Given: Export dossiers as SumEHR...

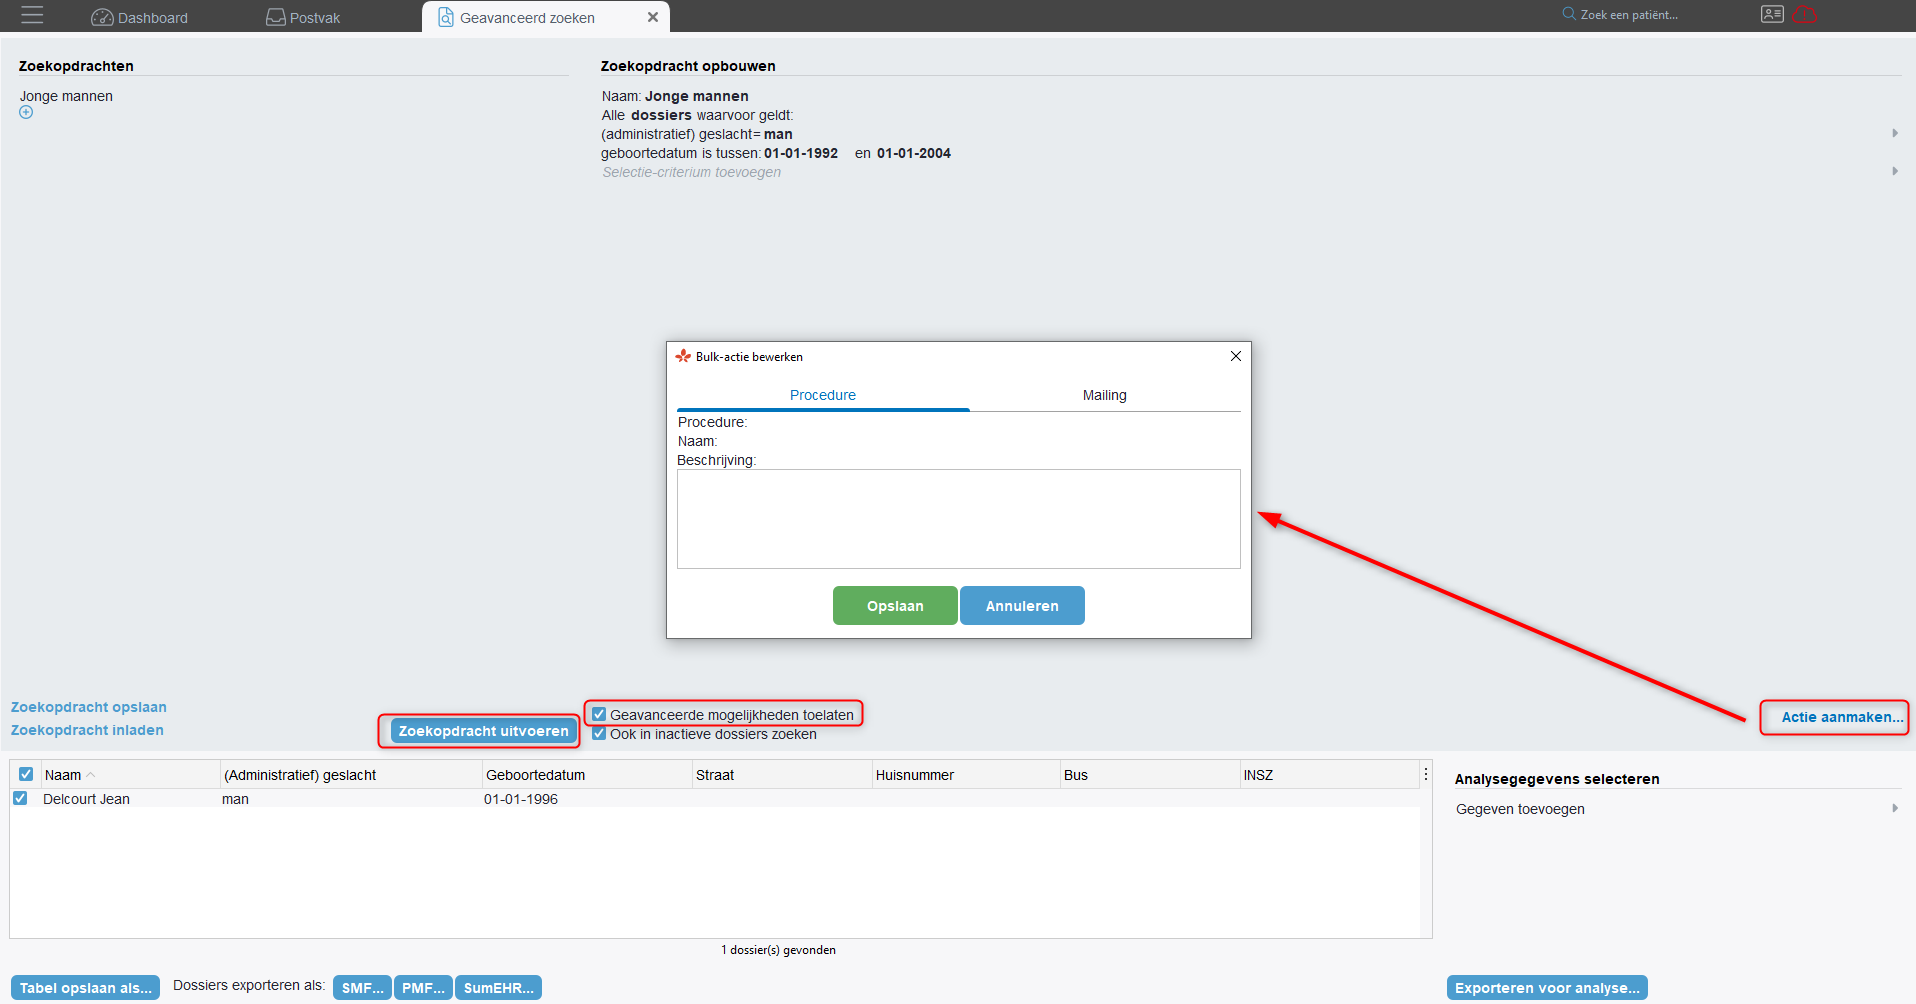Looking at the screenshot, I should click(x=498, y=988).
